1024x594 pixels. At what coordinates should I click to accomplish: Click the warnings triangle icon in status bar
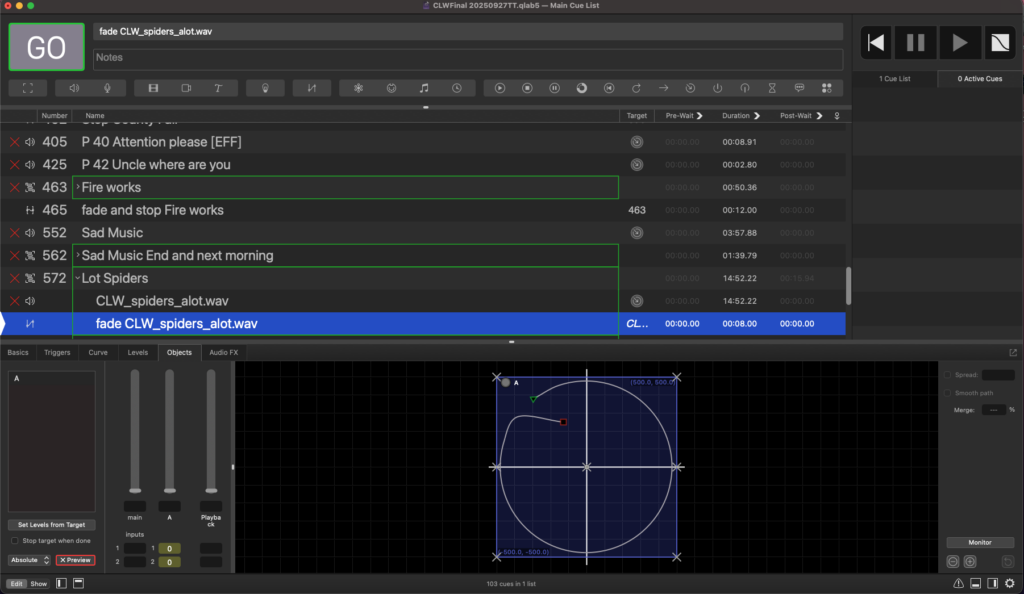pyautogui.click(x=958, y=583)
